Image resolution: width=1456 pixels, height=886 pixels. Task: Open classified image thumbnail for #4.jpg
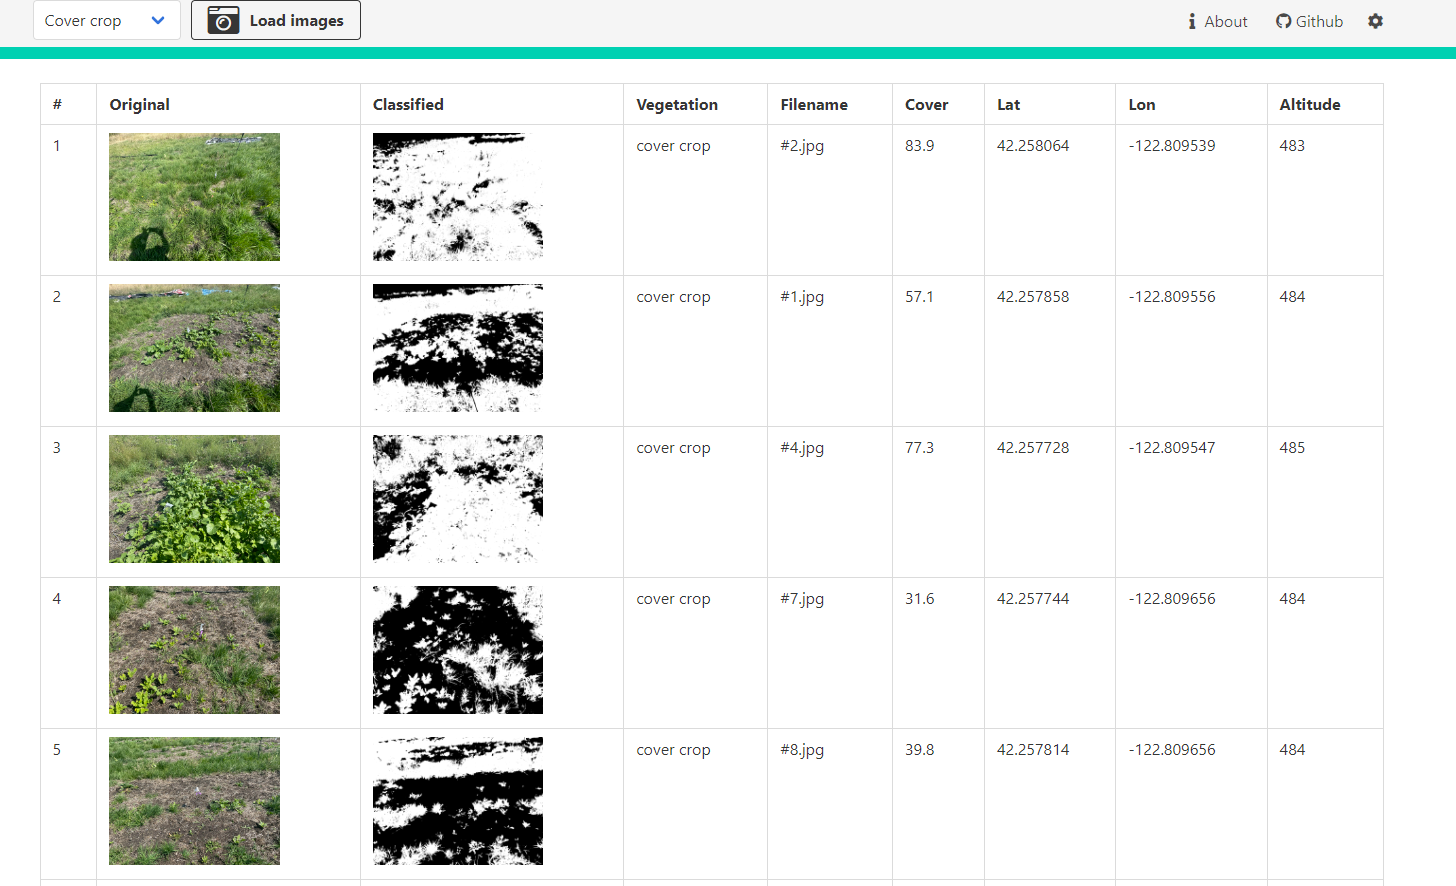458,499
